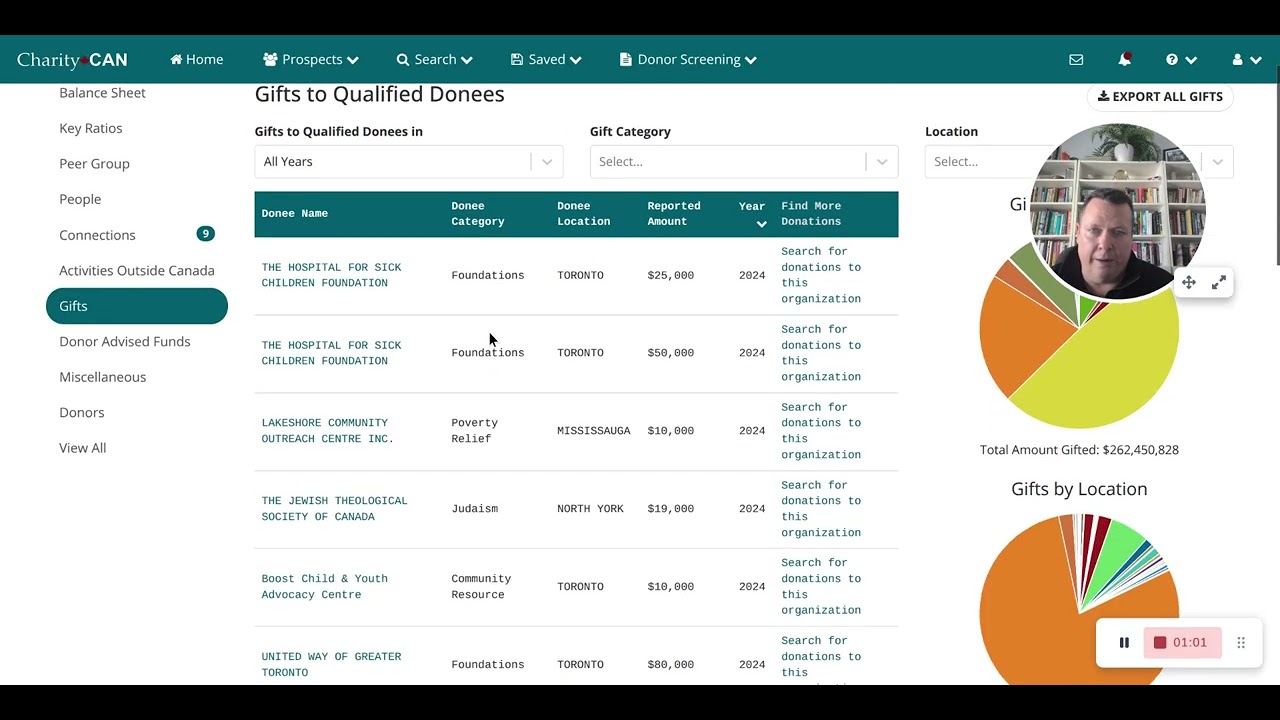The width and height of the screenshot is (1280, 720).
Task: Open Connections in sidebar
Action: click(x=97, y=235)
